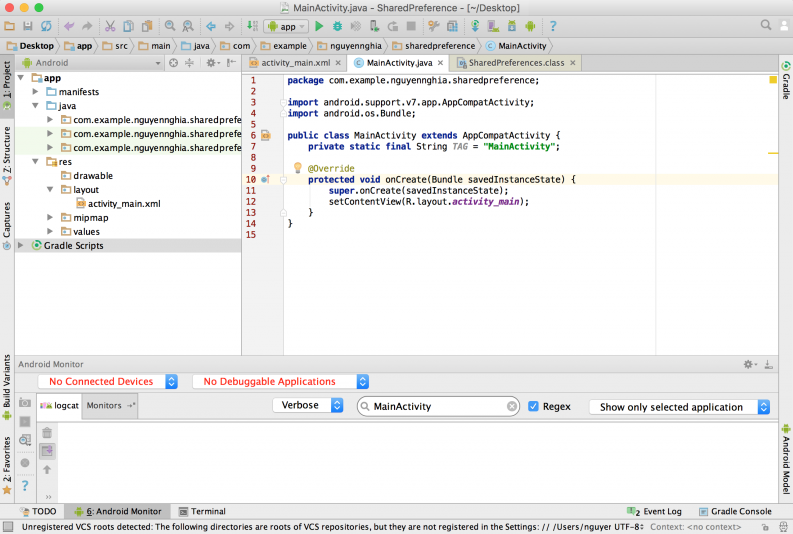The height and width of the screenshot is (534, 793).
Task: Click the Debug app bug icon
Action: [x=338, y=26]
